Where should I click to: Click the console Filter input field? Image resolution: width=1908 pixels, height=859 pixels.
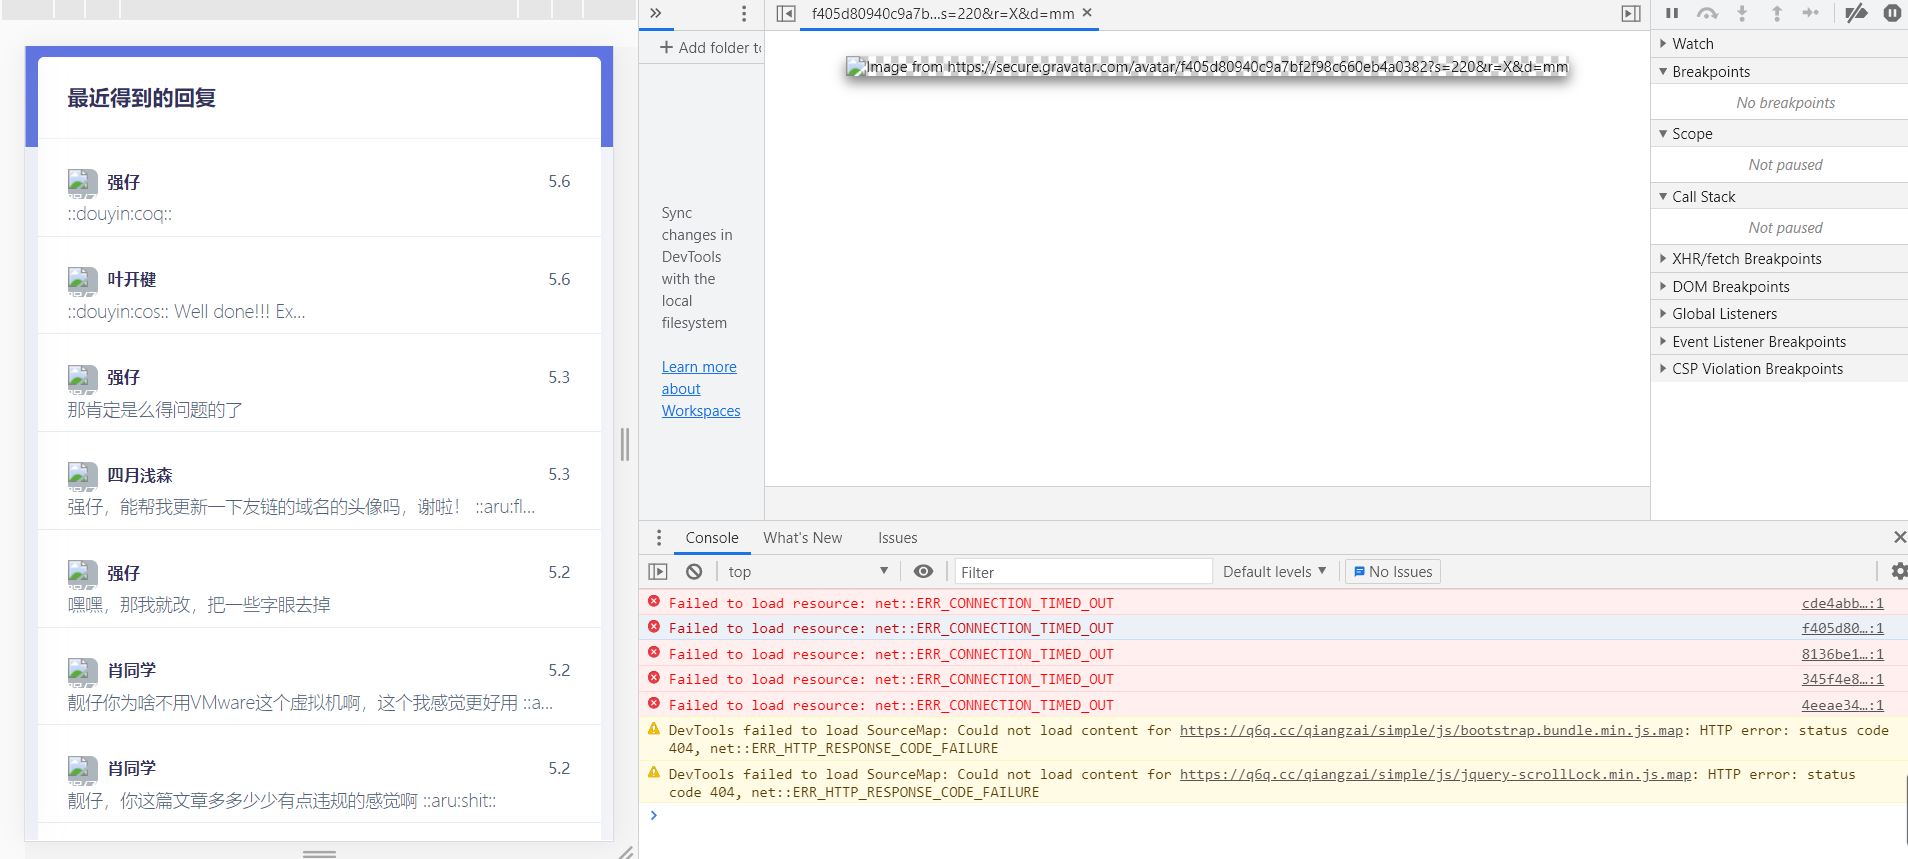click(x=1082, y=572)
